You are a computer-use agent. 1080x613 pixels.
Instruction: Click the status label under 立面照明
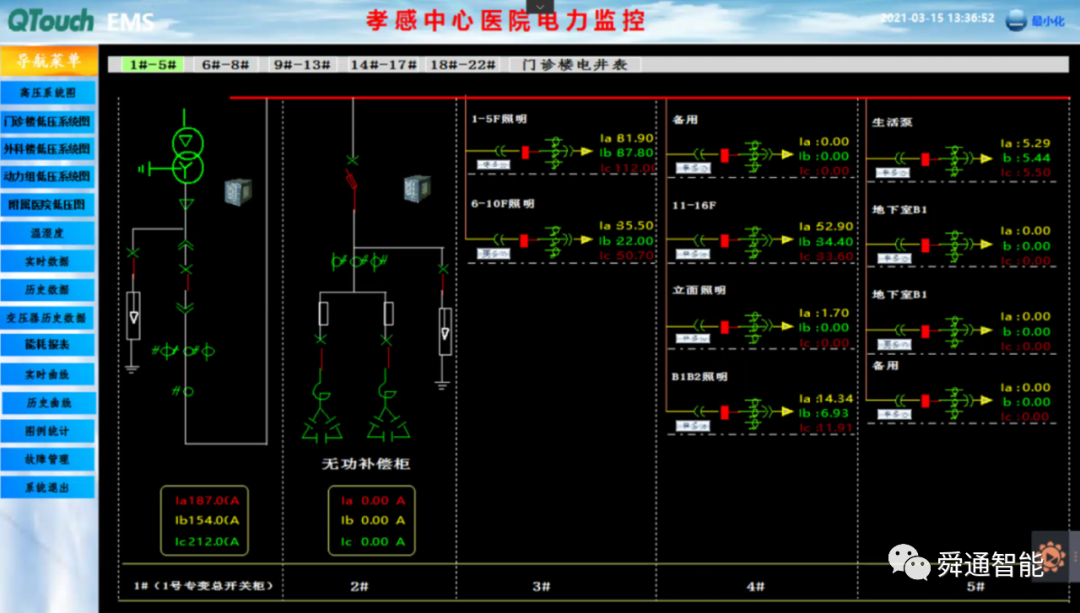[693, 338]
